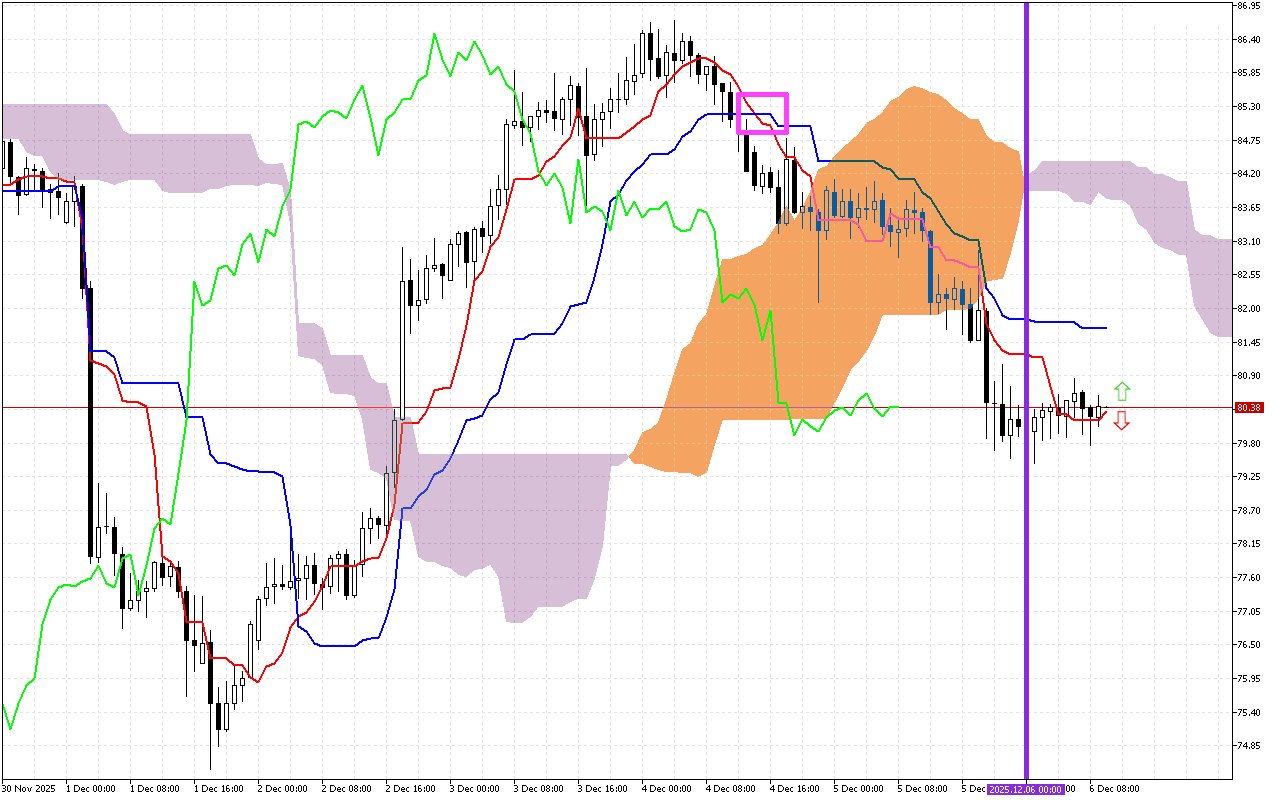This screenshot has height=800, width=1280.
Task: Select the magenta rectangle on the chart
Action: click(762, 95)
